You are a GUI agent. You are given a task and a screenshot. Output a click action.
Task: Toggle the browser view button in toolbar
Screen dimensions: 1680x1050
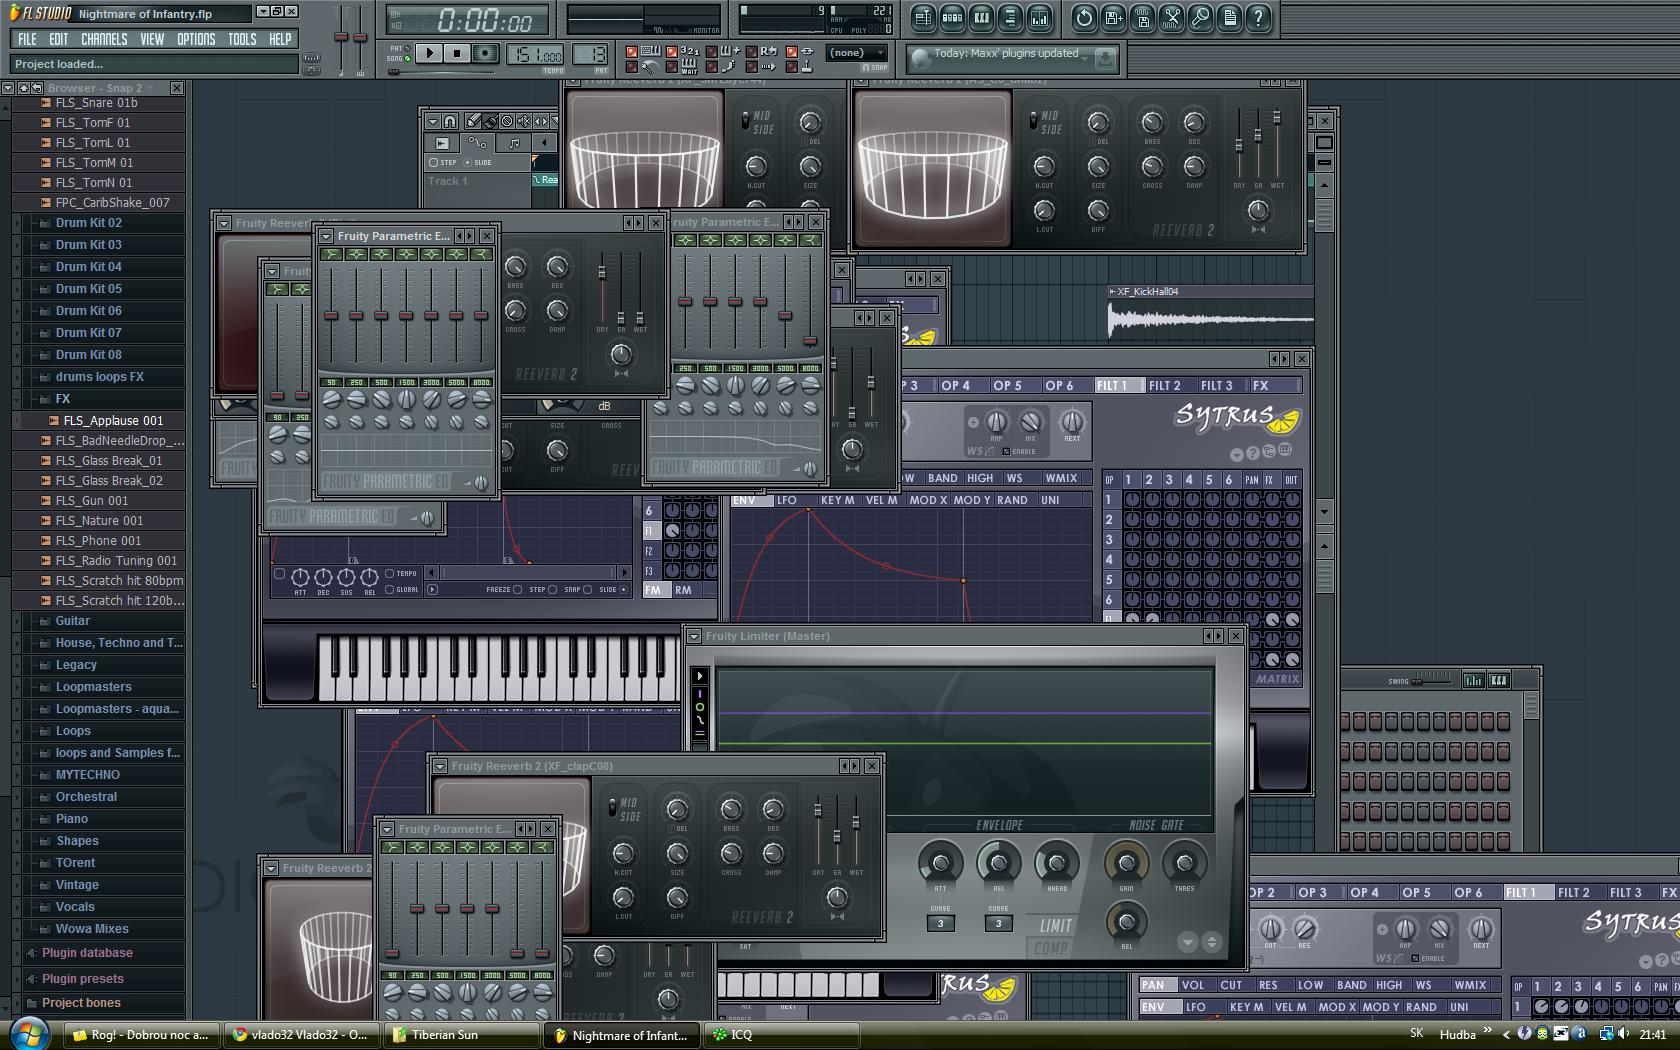click(1010, 18)
